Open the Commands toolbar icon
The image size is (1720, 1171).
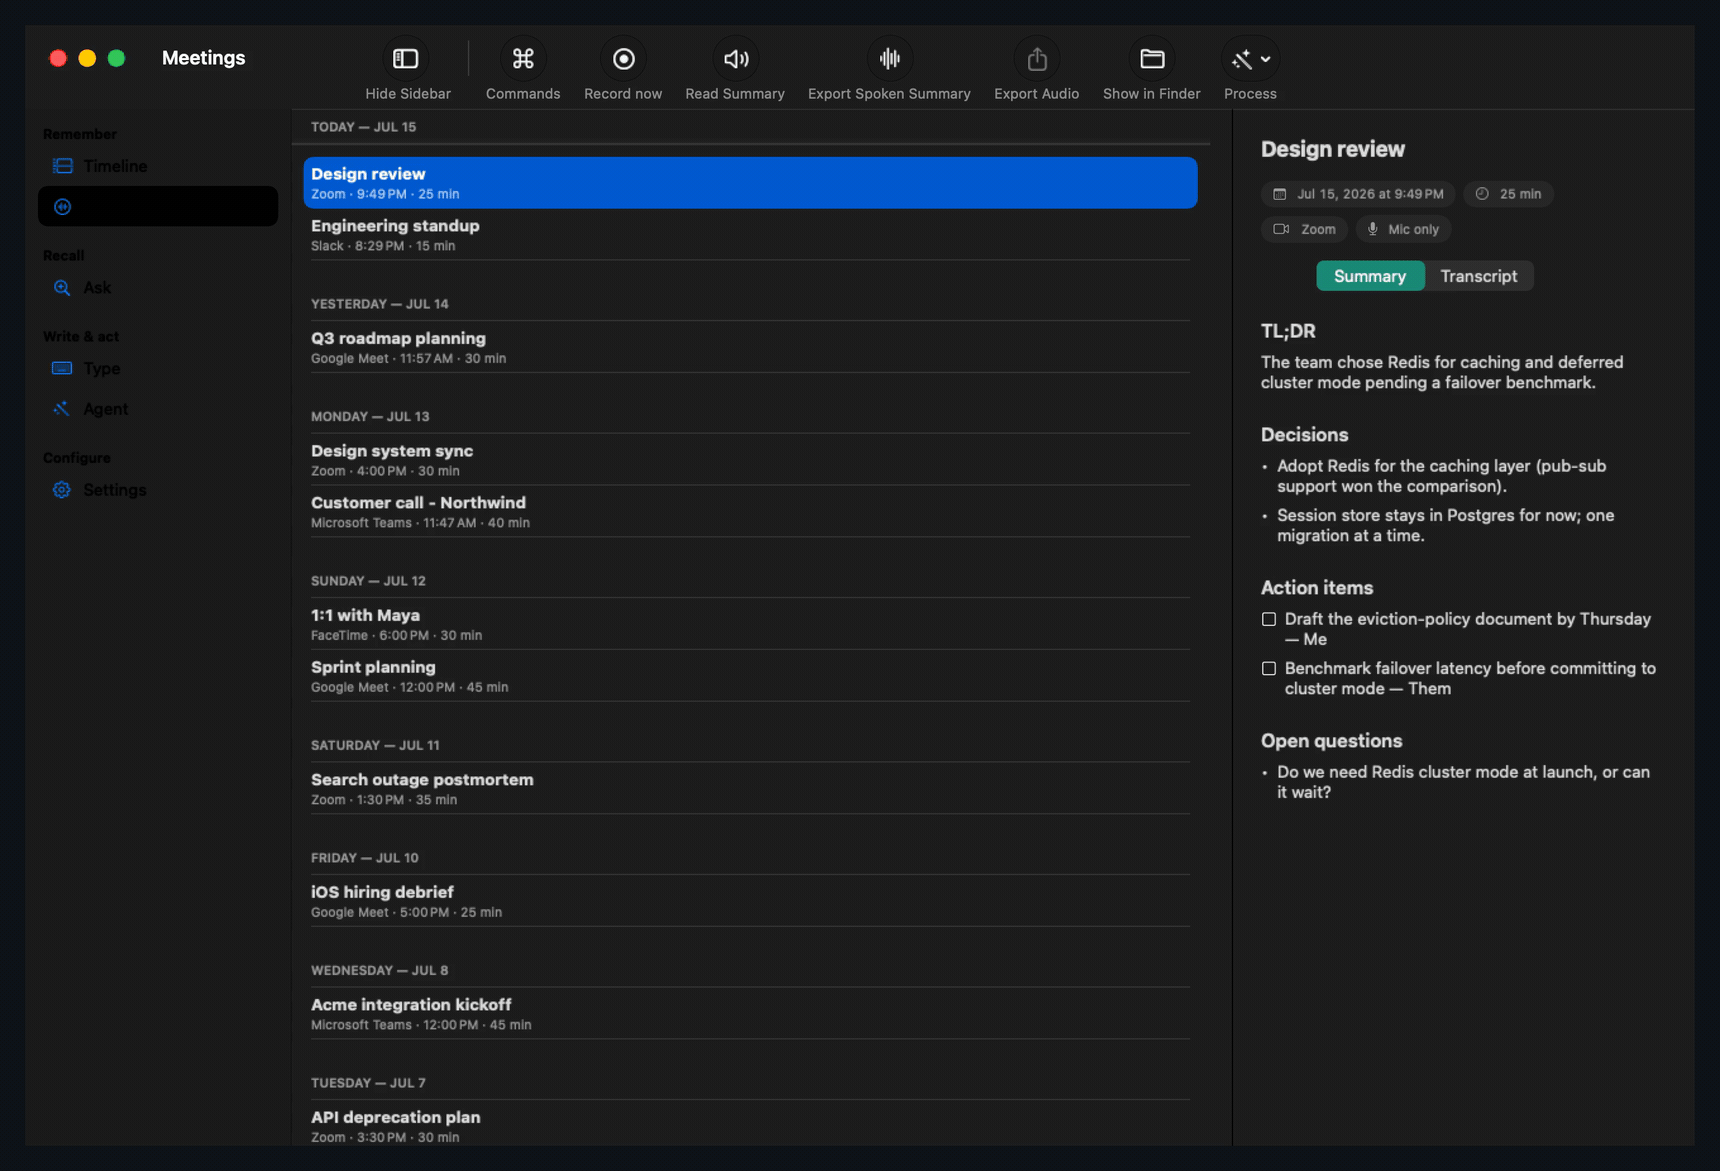point(523,59)
